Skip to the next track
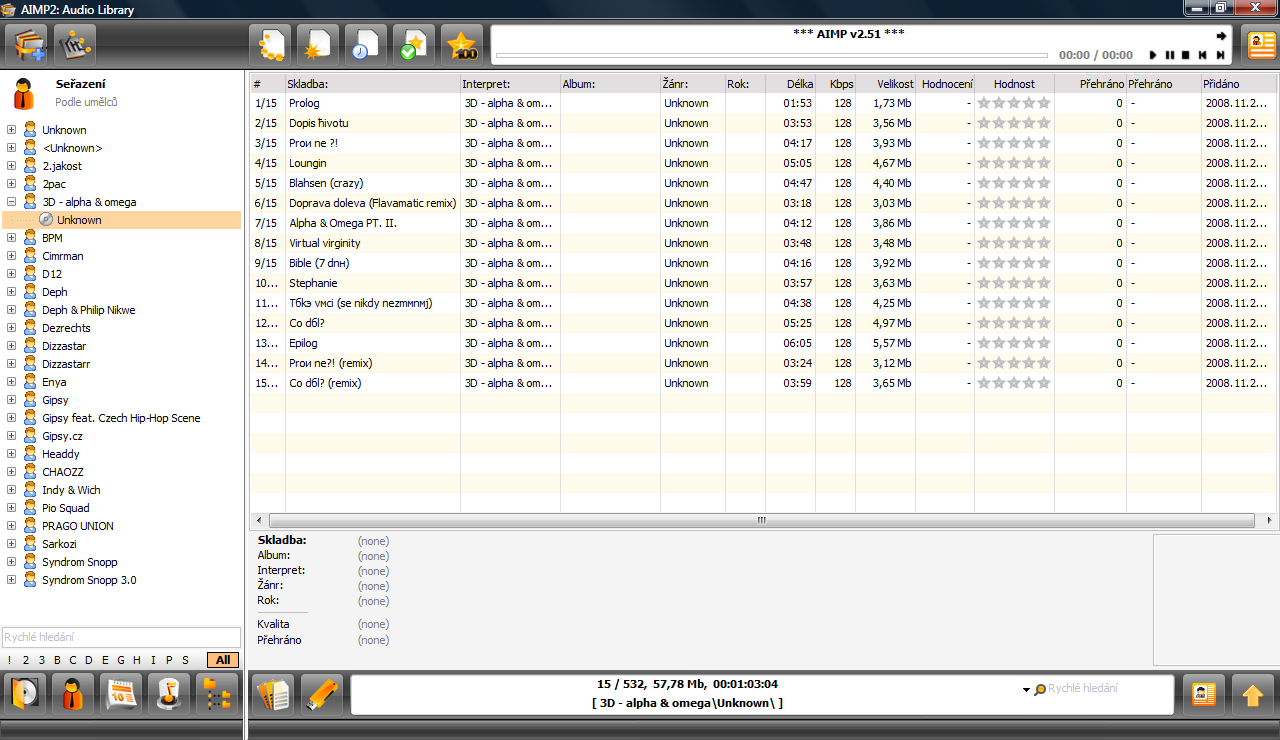Screen dimensions: 1280x740 (1220, 55)
